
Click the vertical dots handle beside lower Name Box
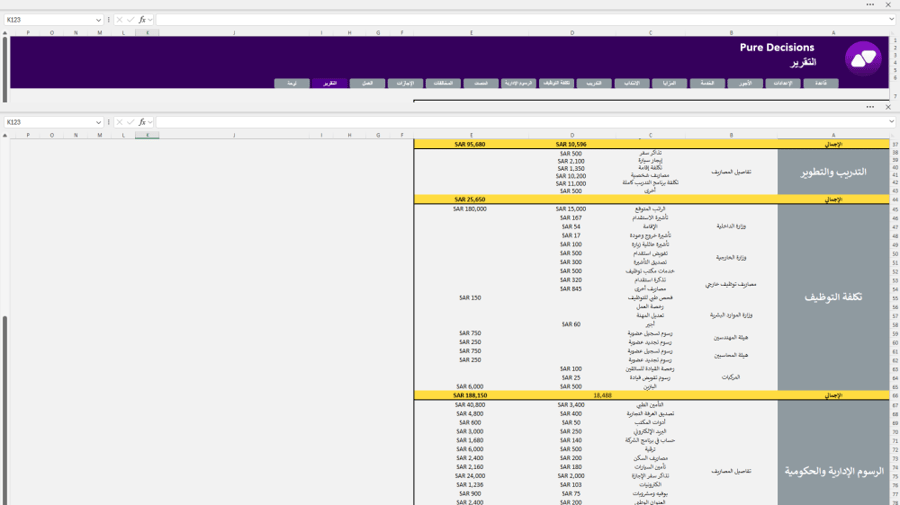108,122
